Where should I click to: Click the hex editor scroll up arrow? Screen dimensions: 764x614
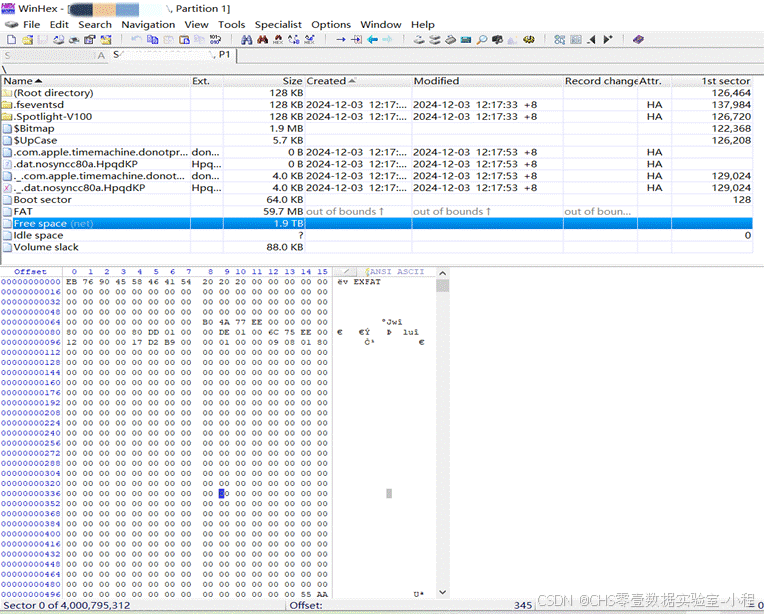(x=442, y=273)
